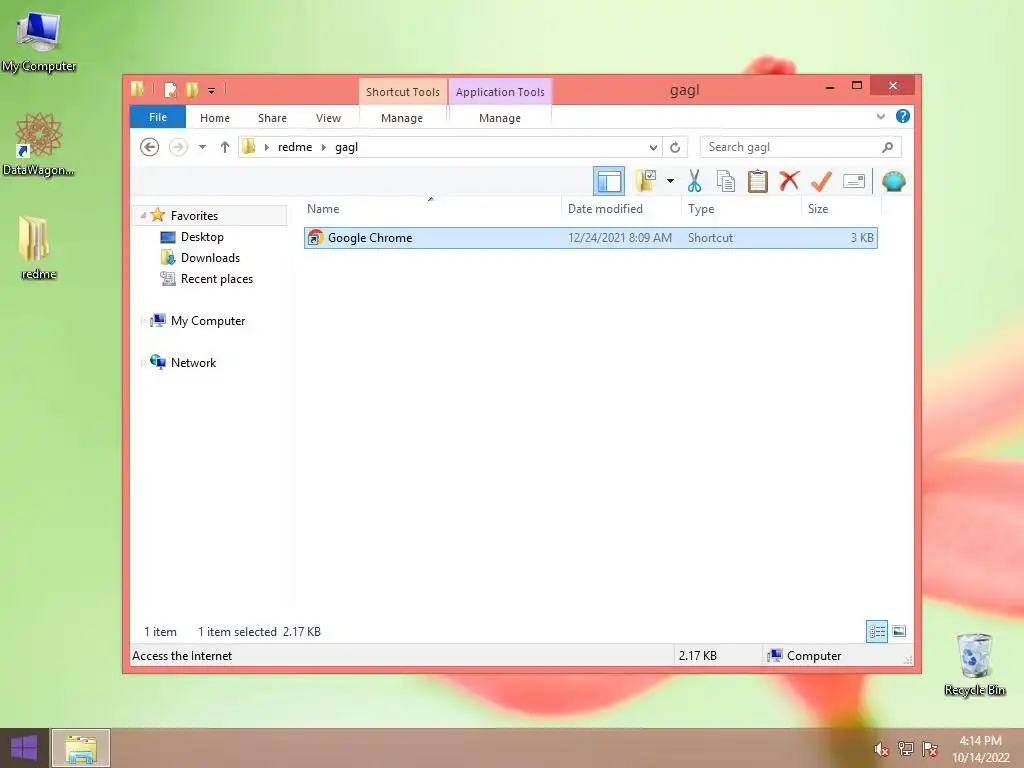Expand the My Computer tree node
The width and height of the screenshot is (1024, 768).
click(x=143, y=321)
